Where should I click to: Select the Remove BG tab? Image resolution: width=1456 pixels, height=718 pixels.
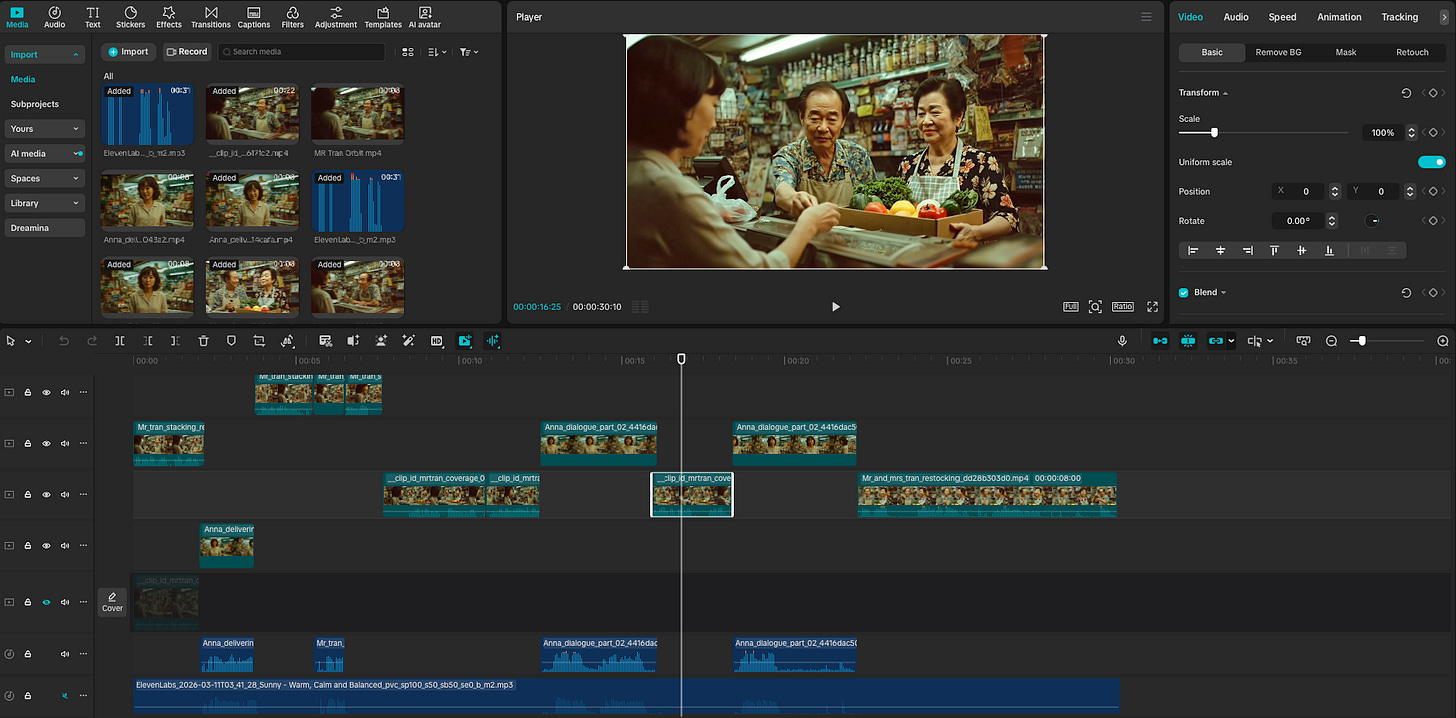[1278, 52]
